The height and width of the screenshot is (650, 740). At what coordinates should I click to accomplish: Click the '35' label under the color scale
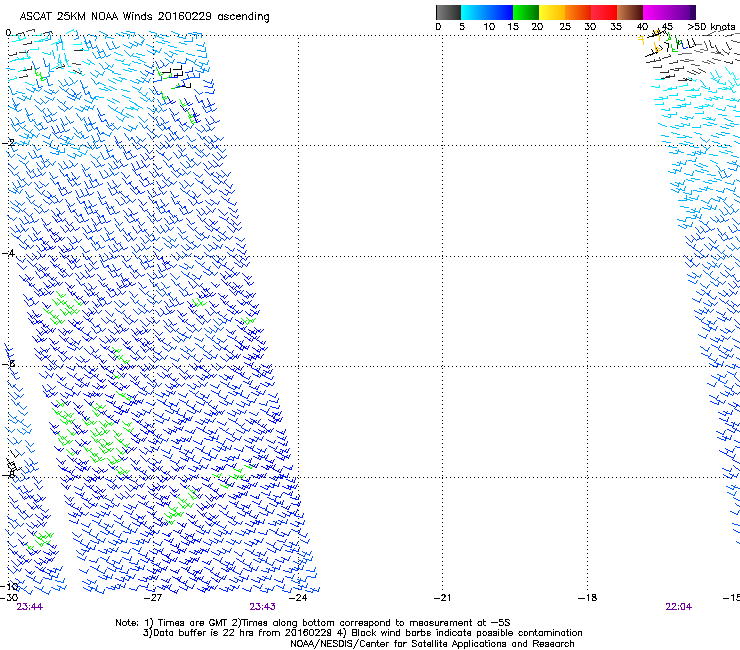pyautogui.click(x=616, y=27)
